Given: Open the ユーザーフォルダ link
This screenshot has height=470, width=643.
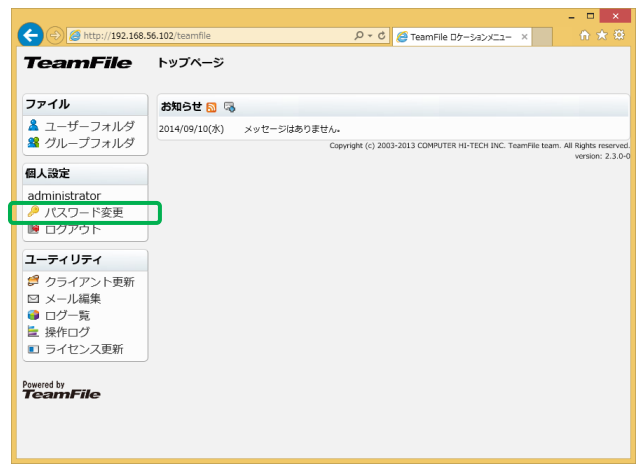Looking at the screenshot, I should coord(89,126).
